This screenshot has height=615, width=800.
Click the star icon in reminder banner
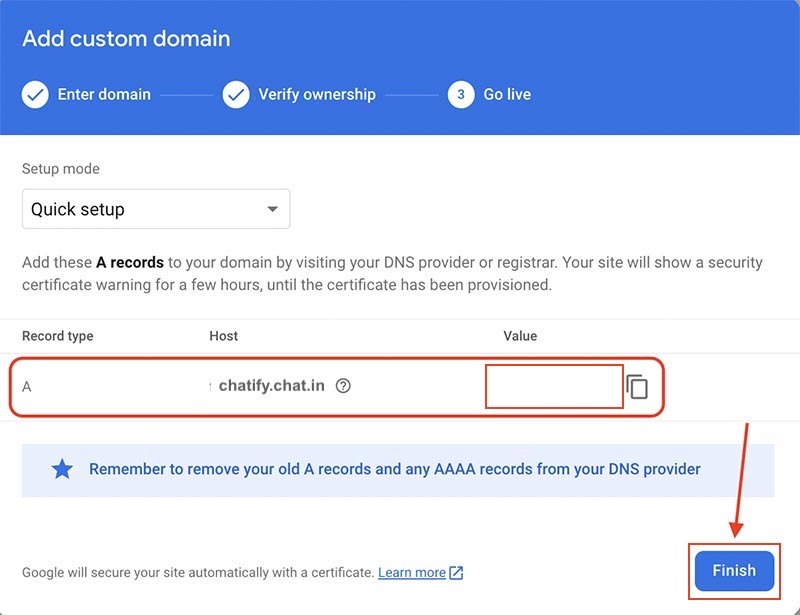point(62,469)
